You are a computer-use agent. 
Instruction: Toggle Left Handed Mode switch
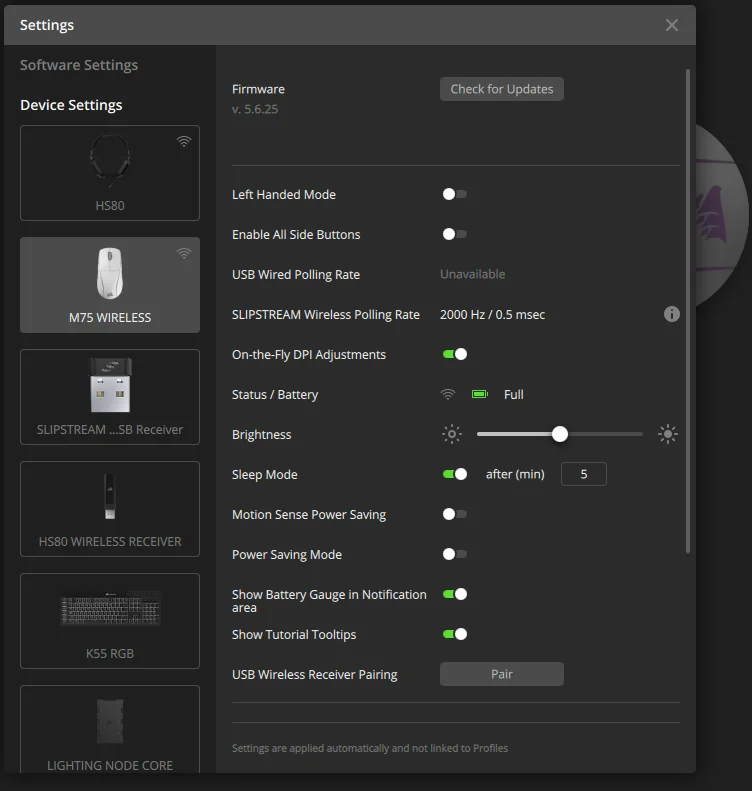[x=454, y=194]
